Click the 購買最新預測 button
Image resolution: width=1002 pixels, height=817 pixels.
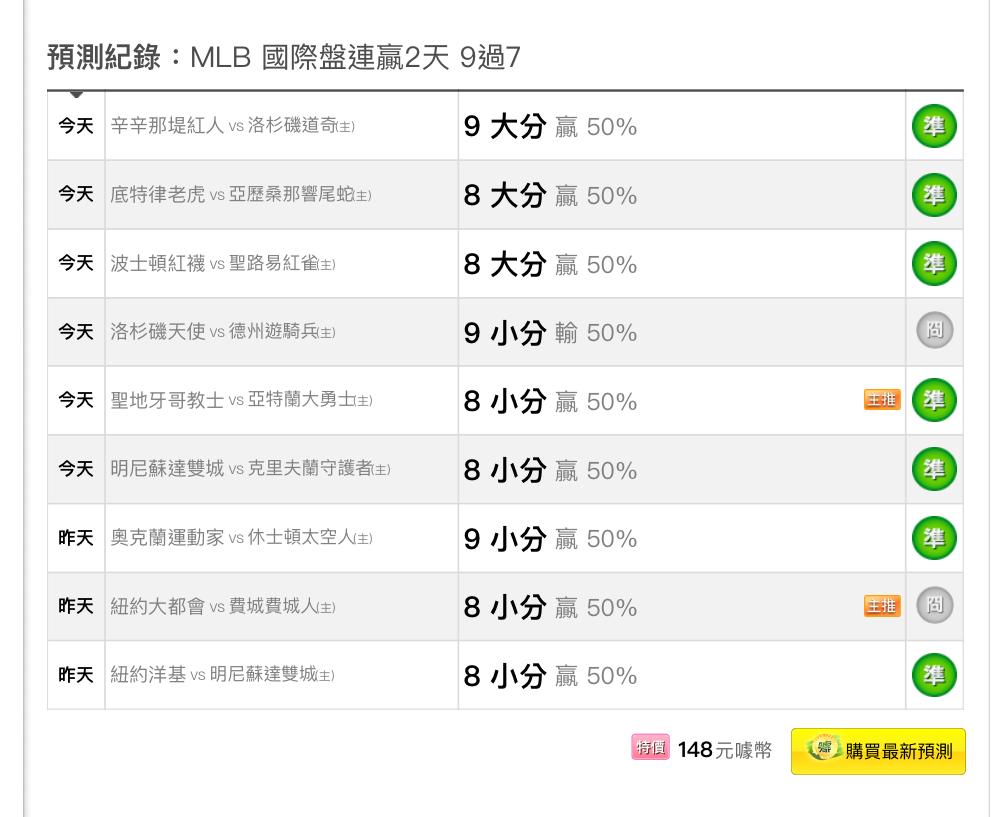pos(878,751)
